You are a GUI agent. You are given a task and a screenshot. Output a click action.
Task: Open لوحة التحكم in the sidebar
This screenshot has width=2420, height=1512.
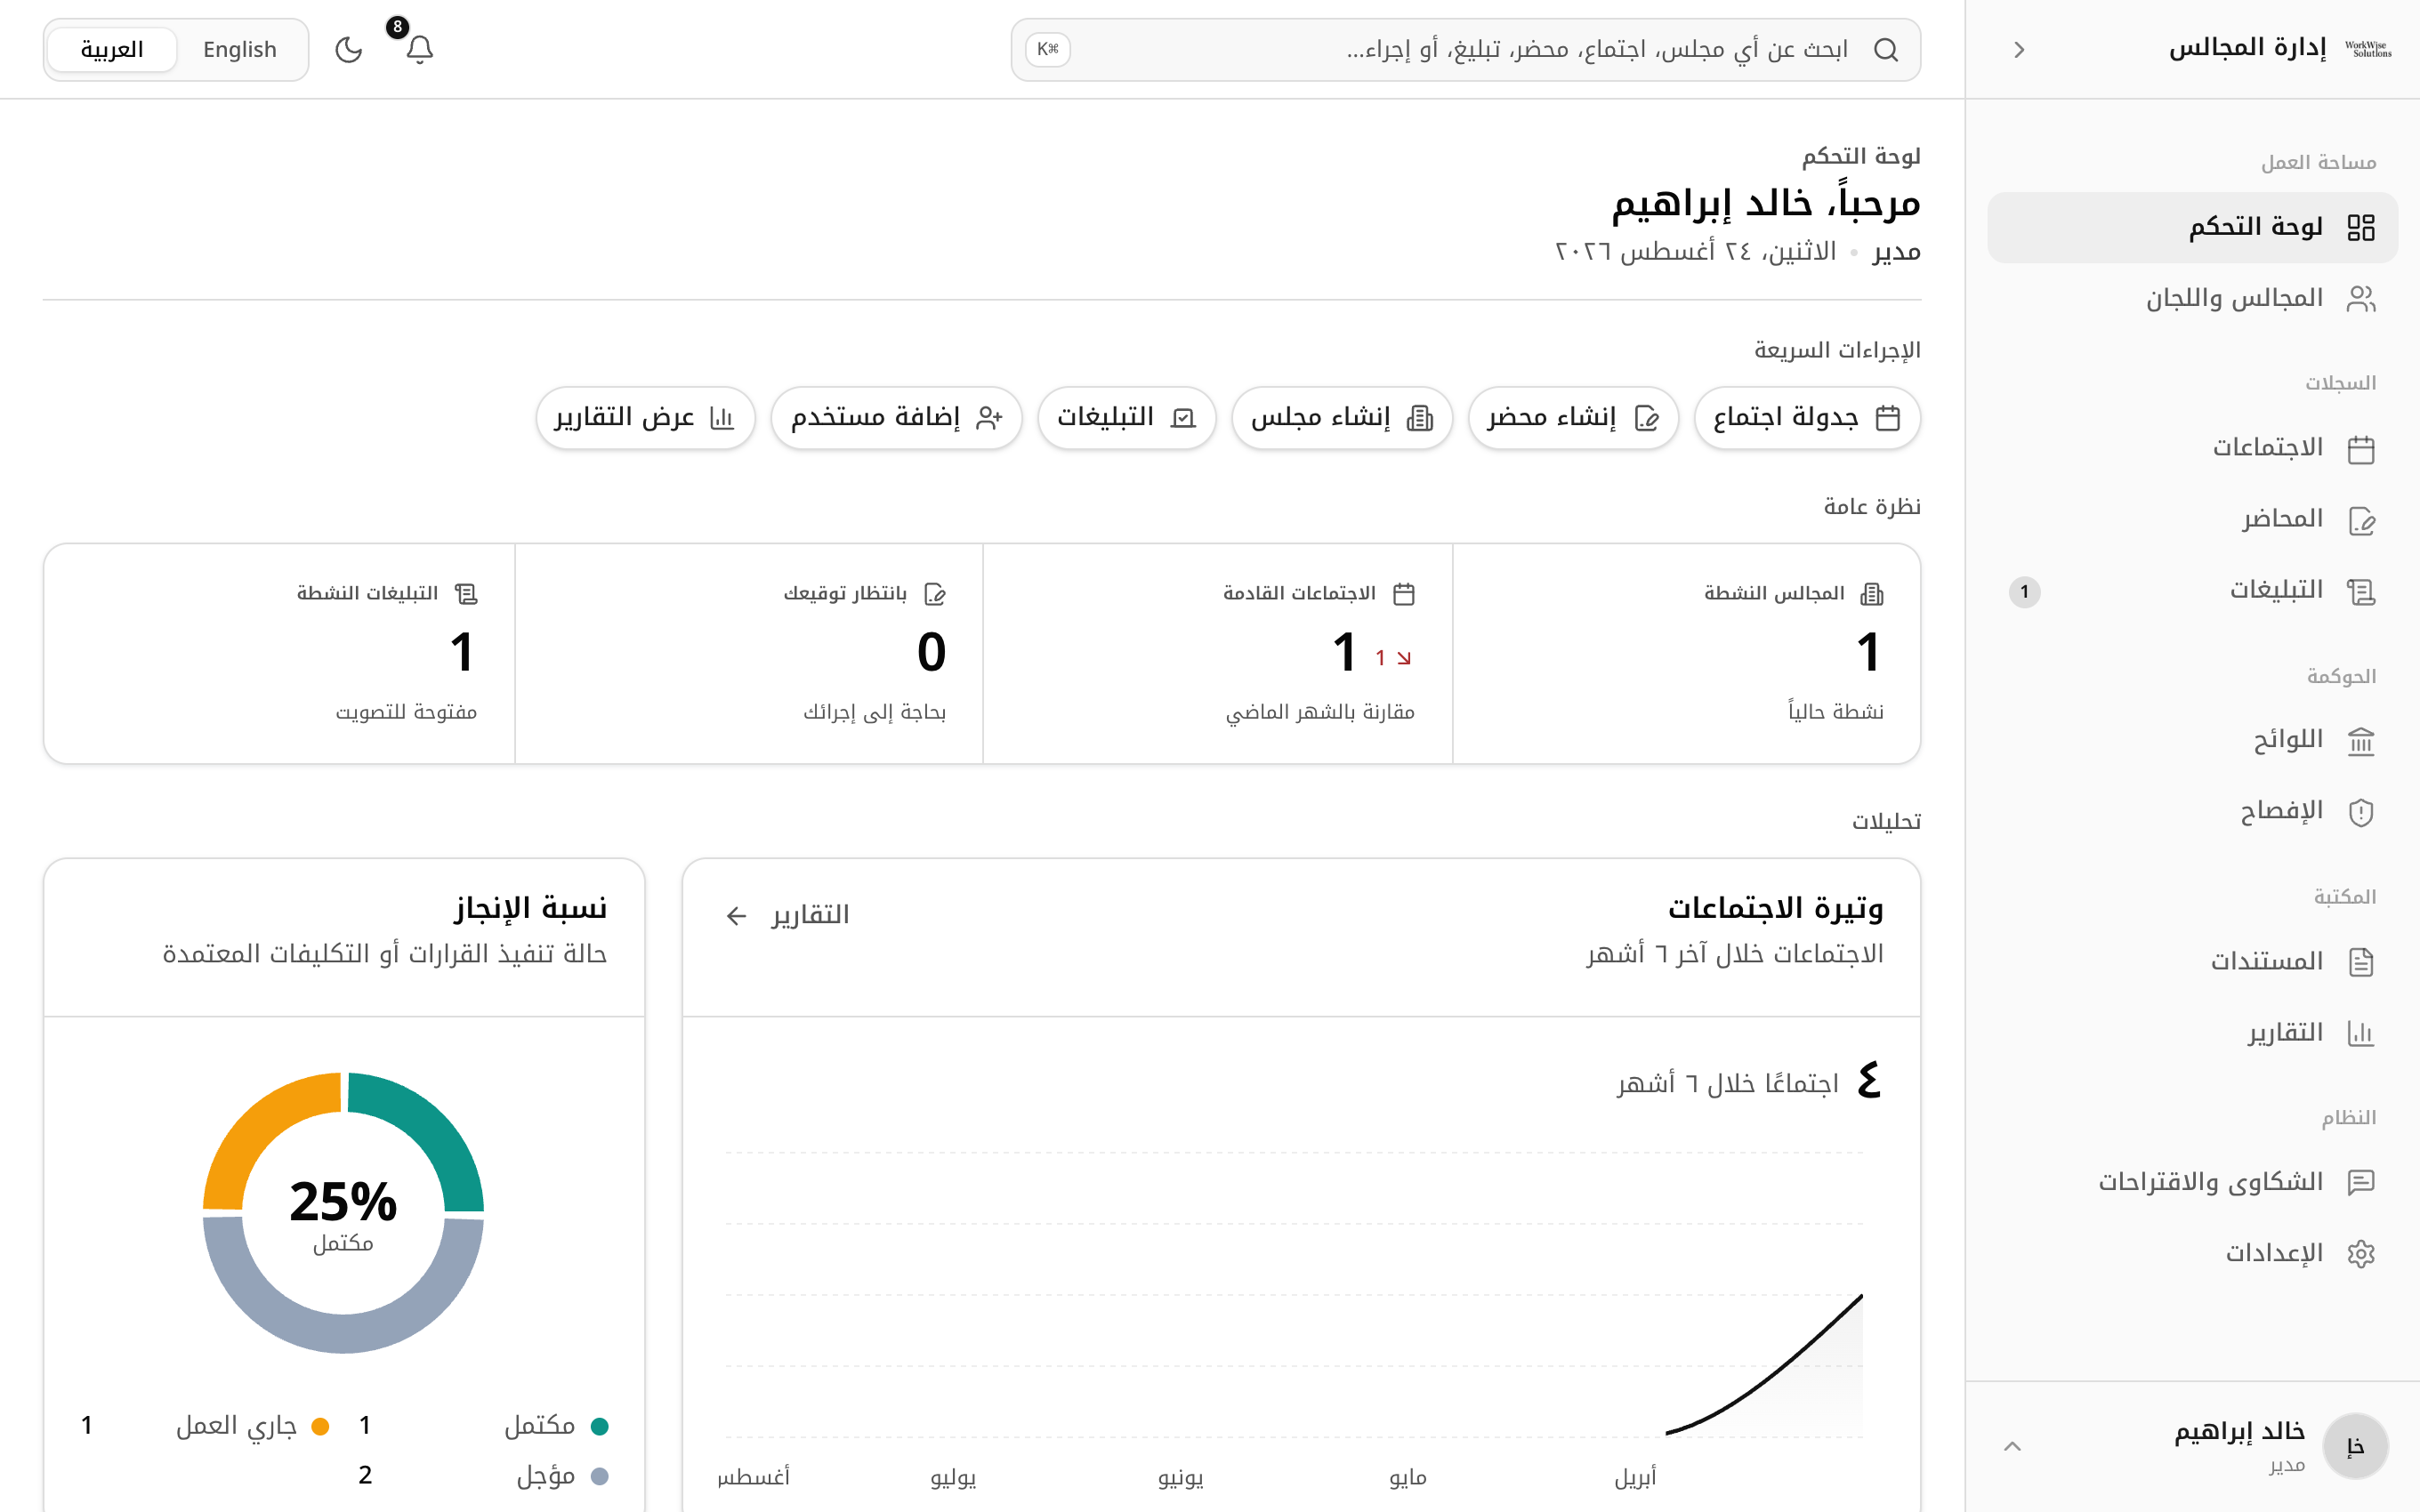[2192, 227]
